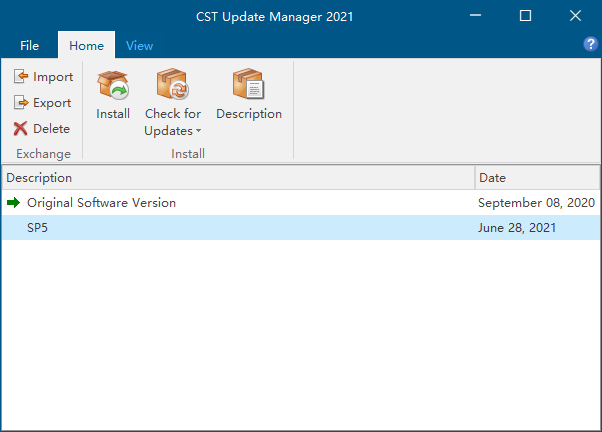
Task: Select the Home ribbon tab
Action: [x=86, y=46]
